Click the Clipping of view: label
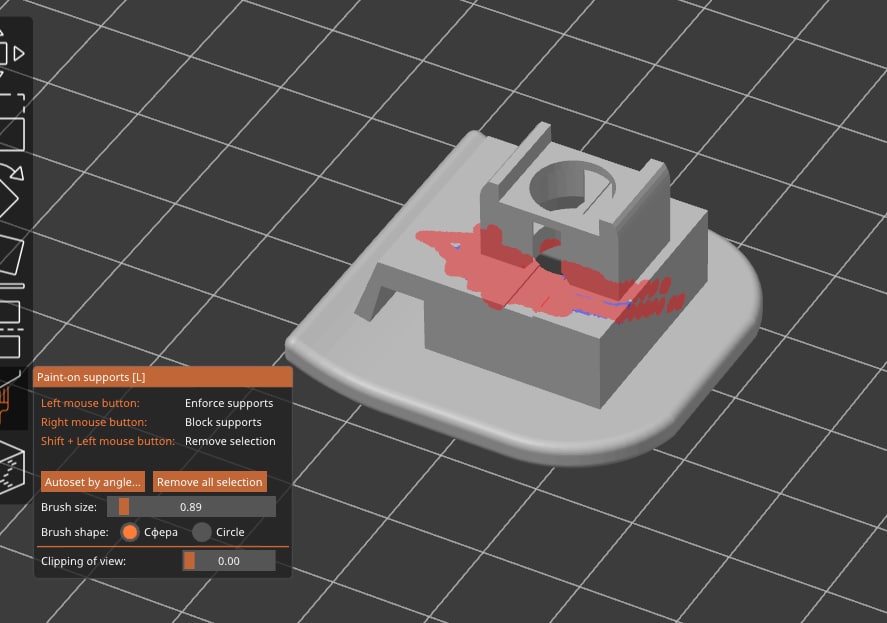887x623 pixels. [84, 561]
